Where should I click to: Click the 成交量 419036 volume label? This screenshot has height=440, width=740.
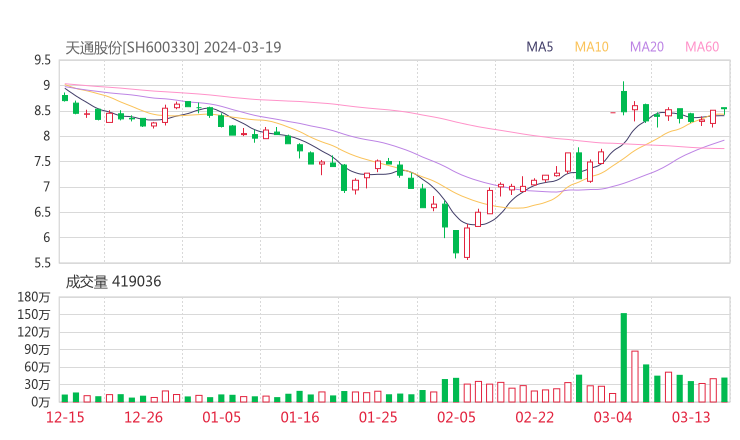[x=113, y=282]
